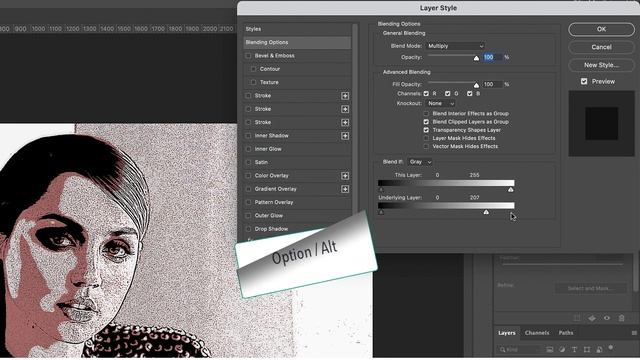Enable the Satin checkbox

pyautogui.click(x=248, y=162)
